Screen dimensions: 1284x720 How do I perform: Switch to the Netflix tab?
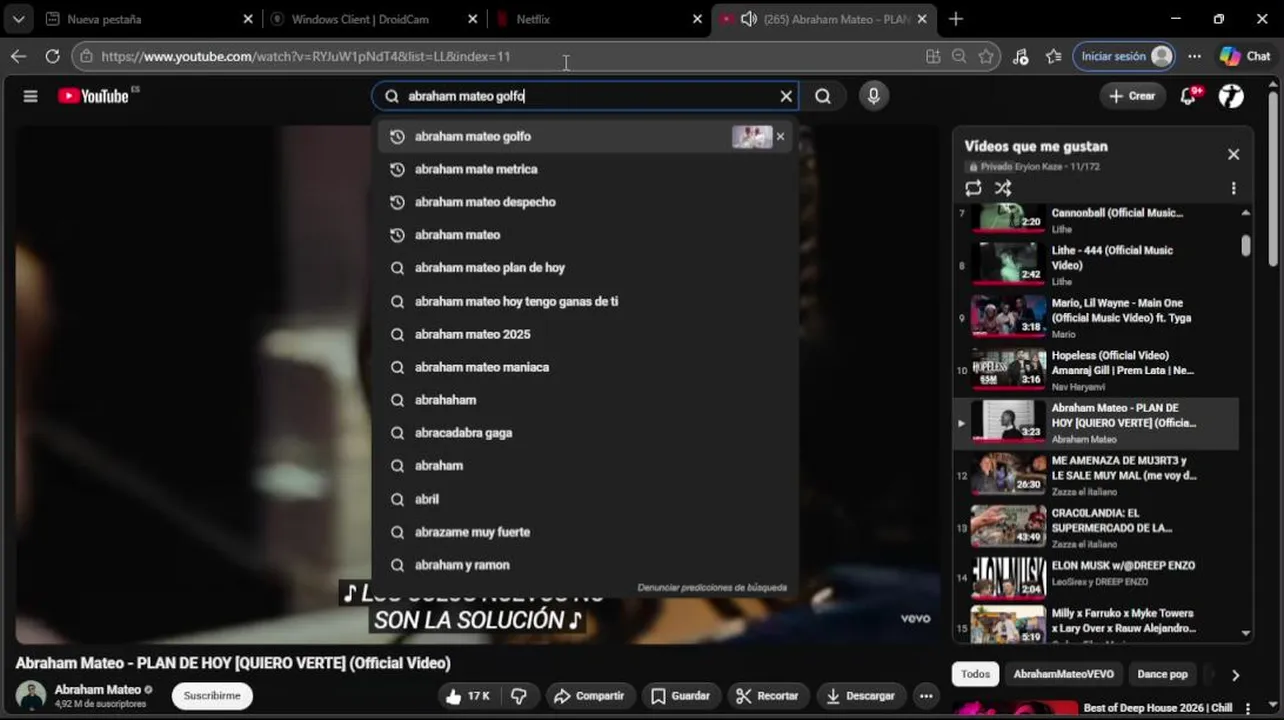pos(600,19)
